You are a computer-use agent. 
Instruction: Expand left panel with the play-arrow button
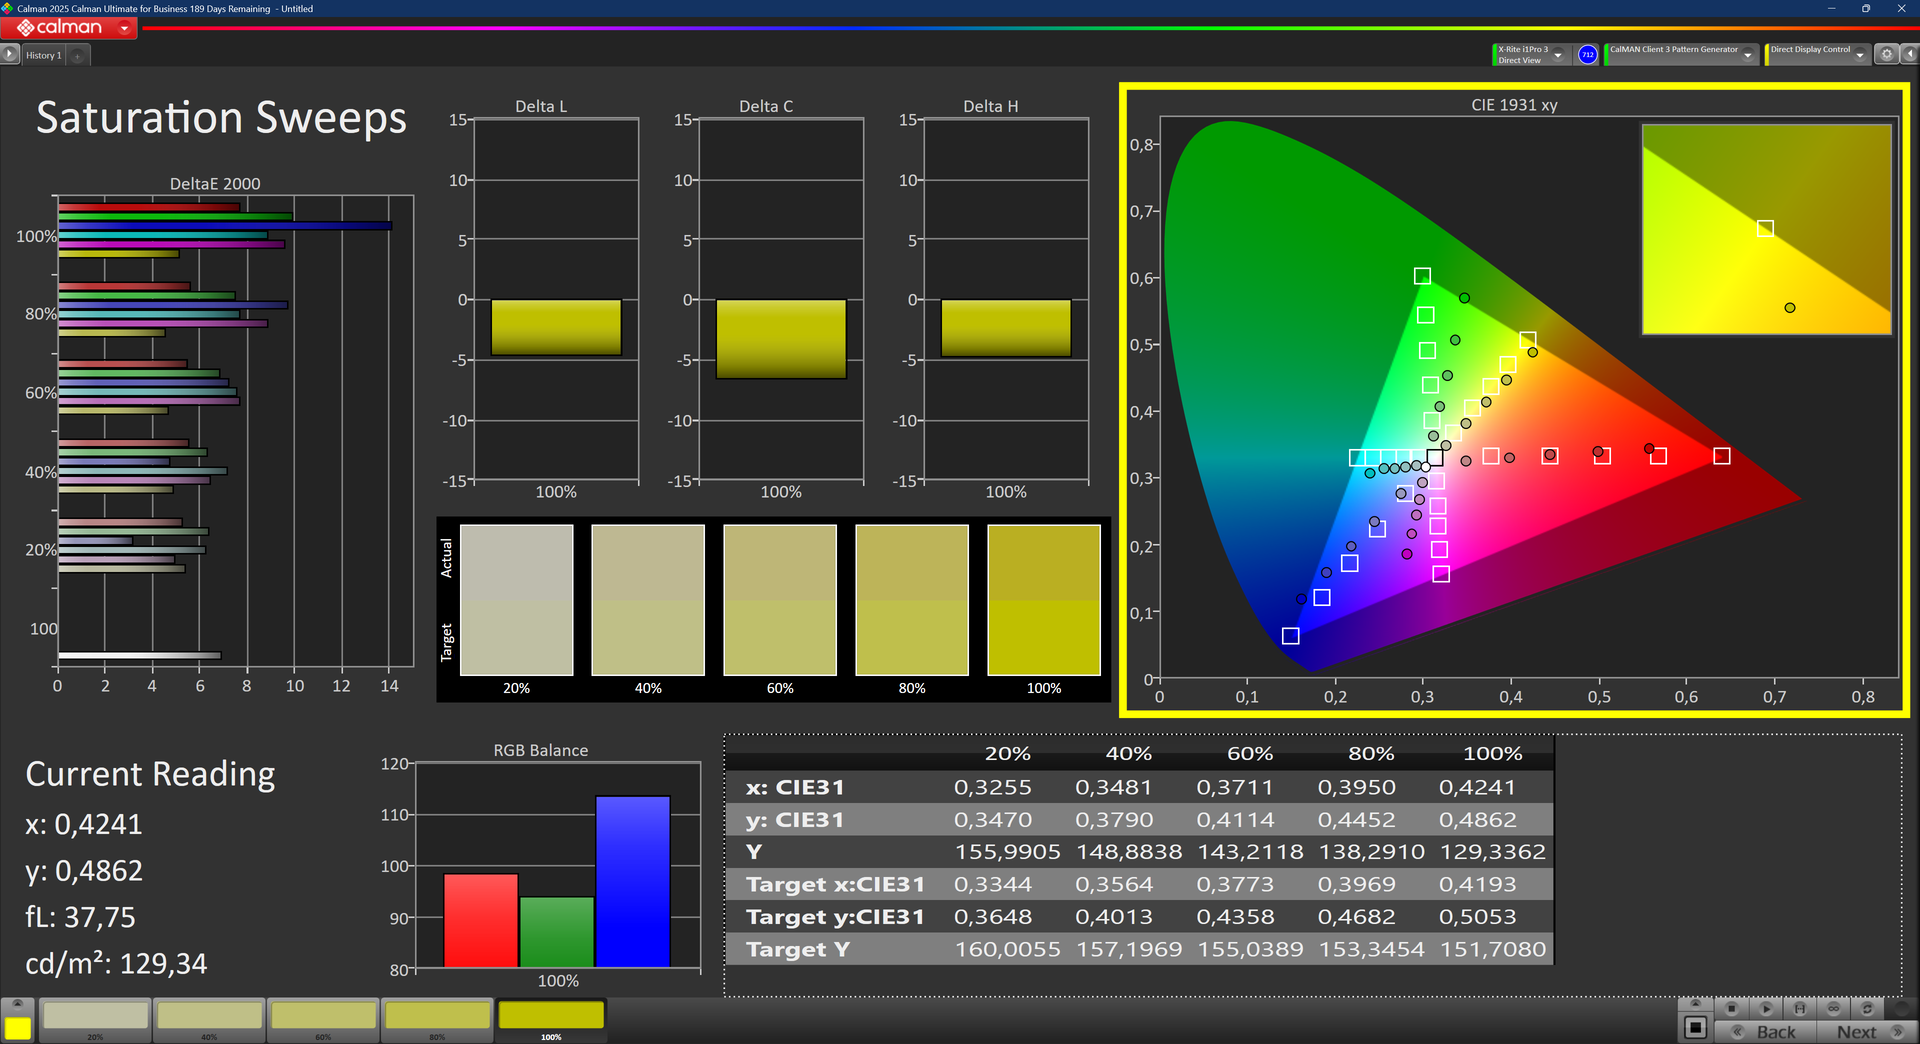pyautogui.click(x=10, y=55)
